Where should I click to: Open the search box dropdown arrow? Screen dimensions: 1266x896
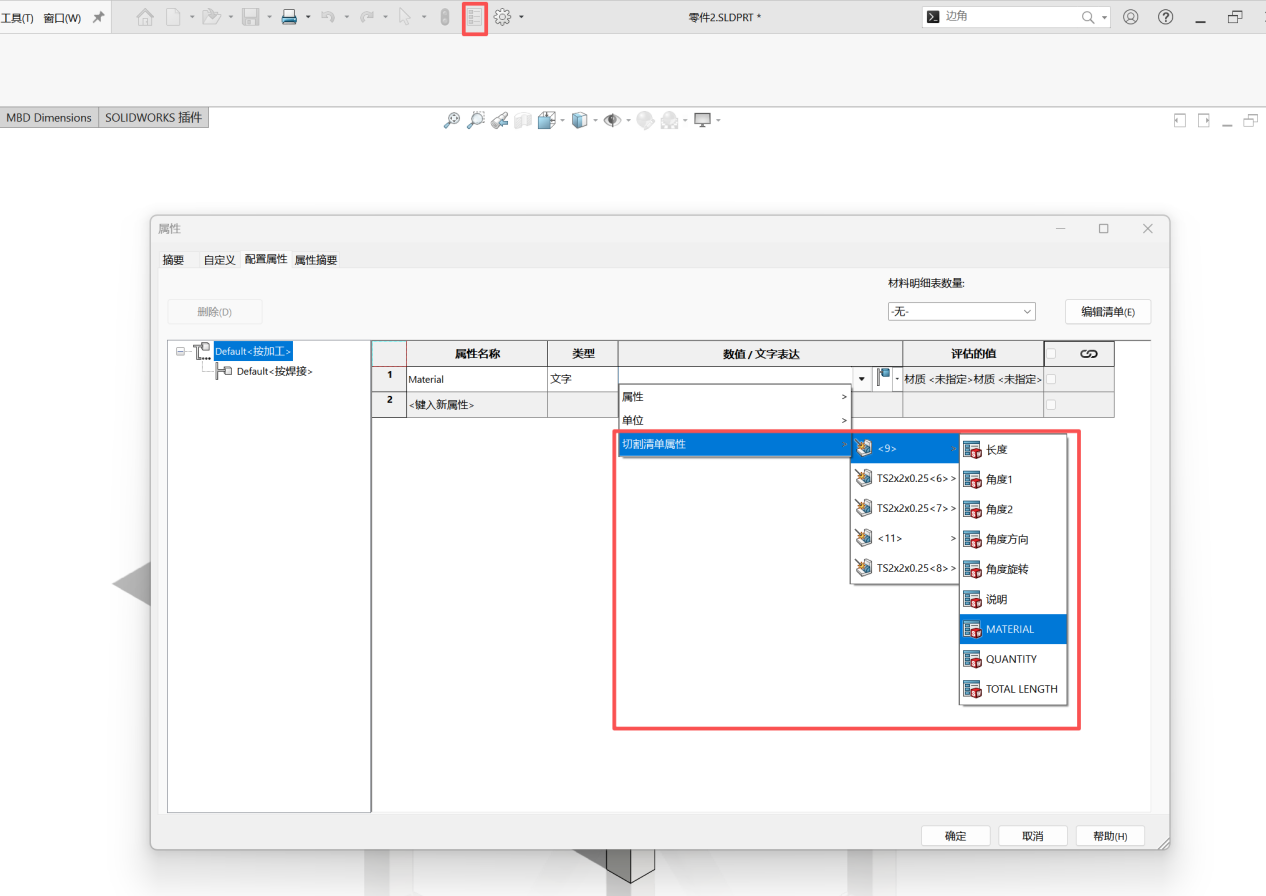coord(1105,17)
